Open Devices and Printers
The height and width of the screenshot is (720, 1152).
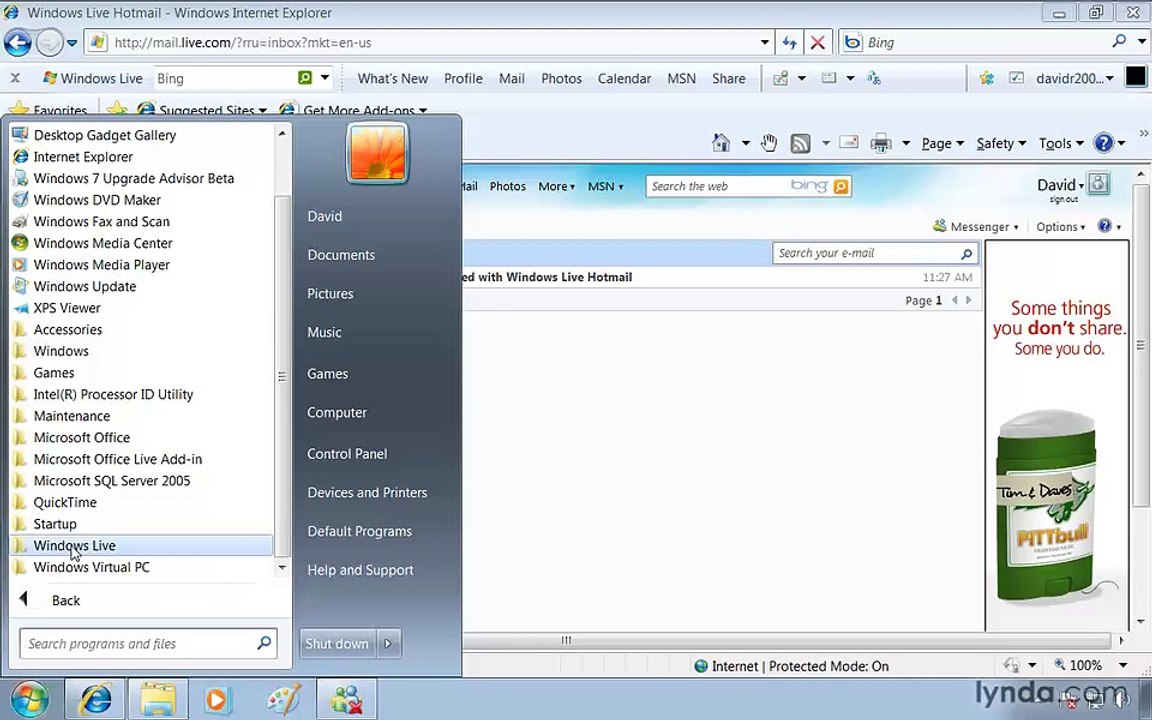pos(367,493)
